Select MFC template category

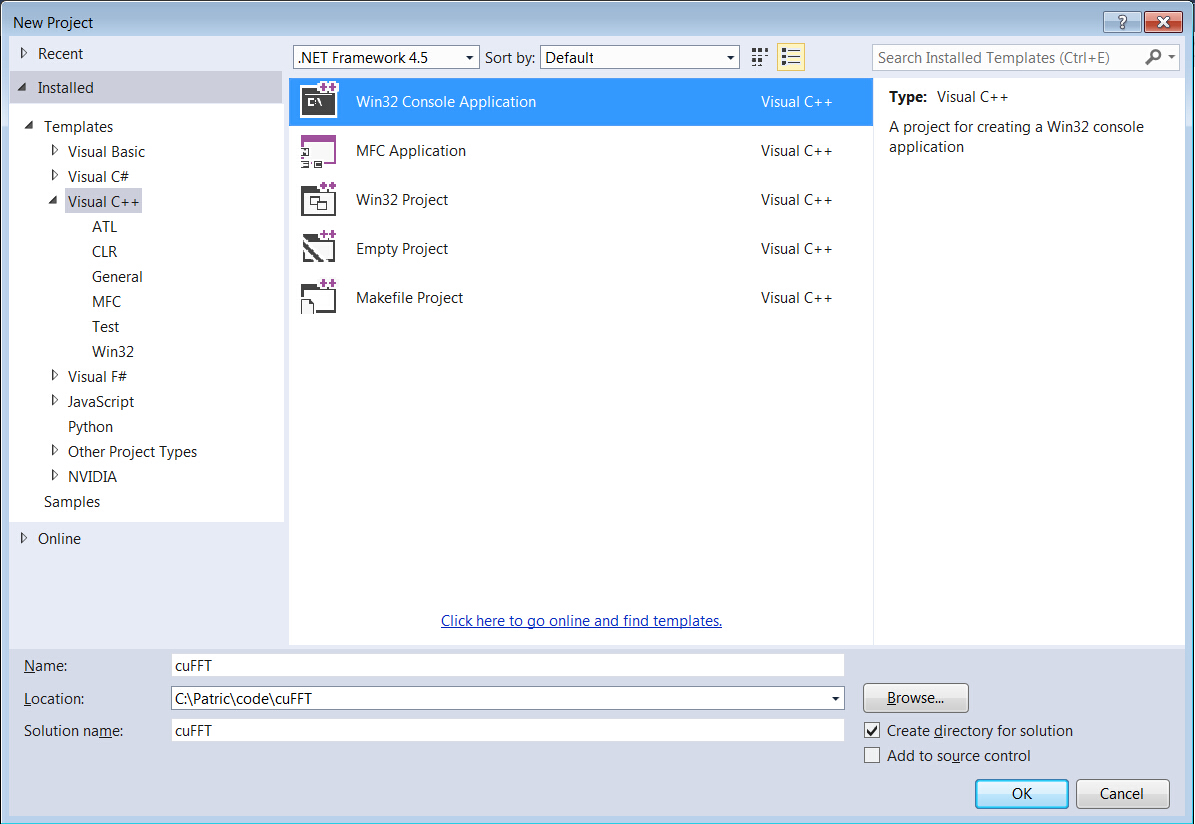click(107, 302)
